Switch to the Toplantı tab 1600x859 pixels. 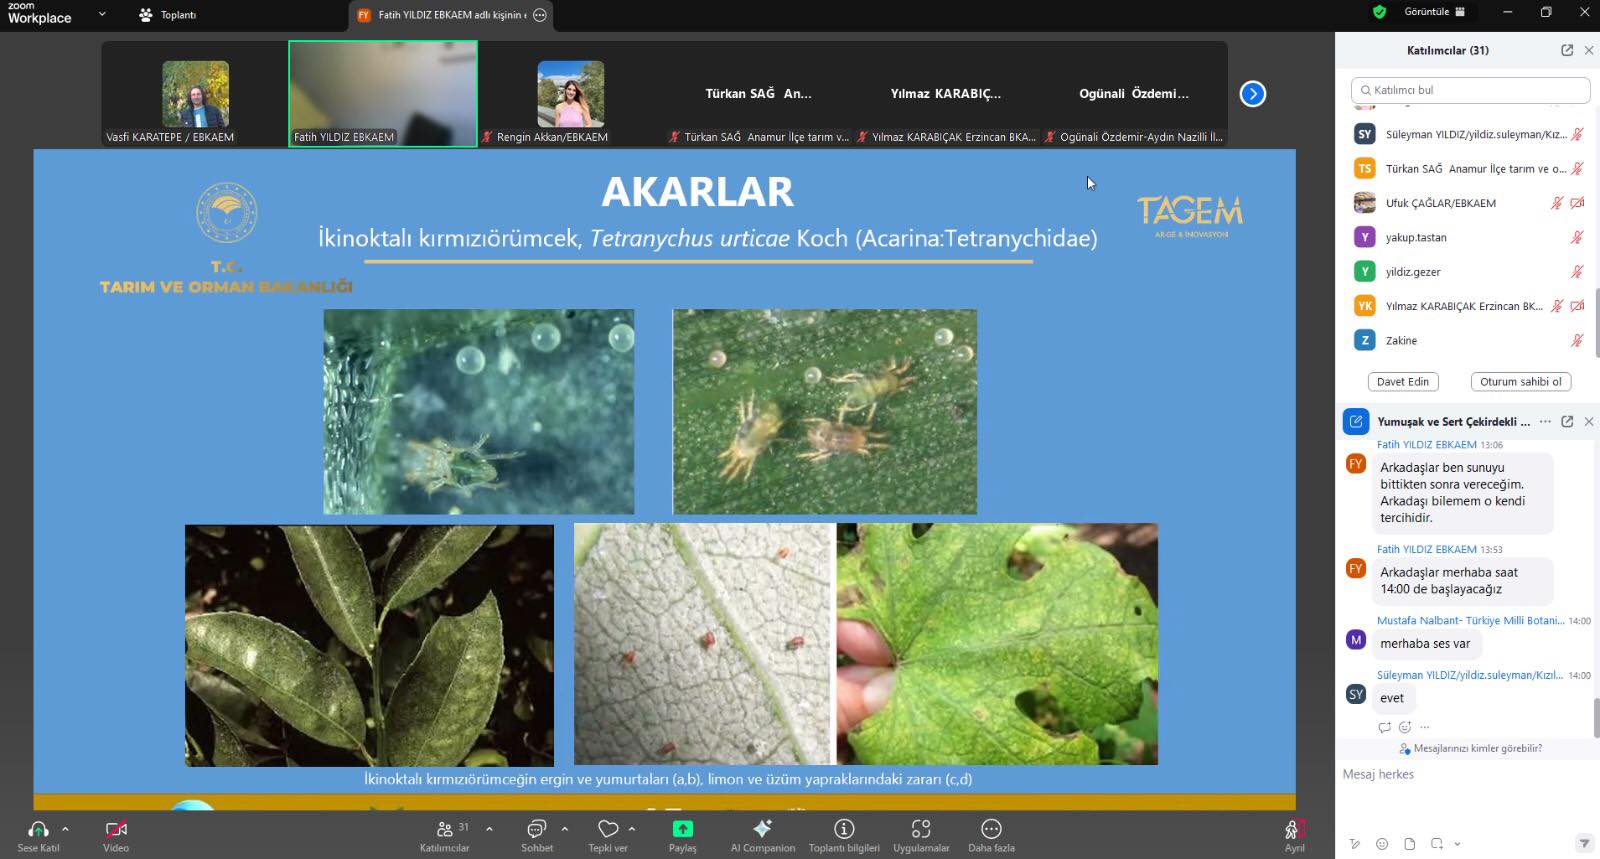pos(168,15)
